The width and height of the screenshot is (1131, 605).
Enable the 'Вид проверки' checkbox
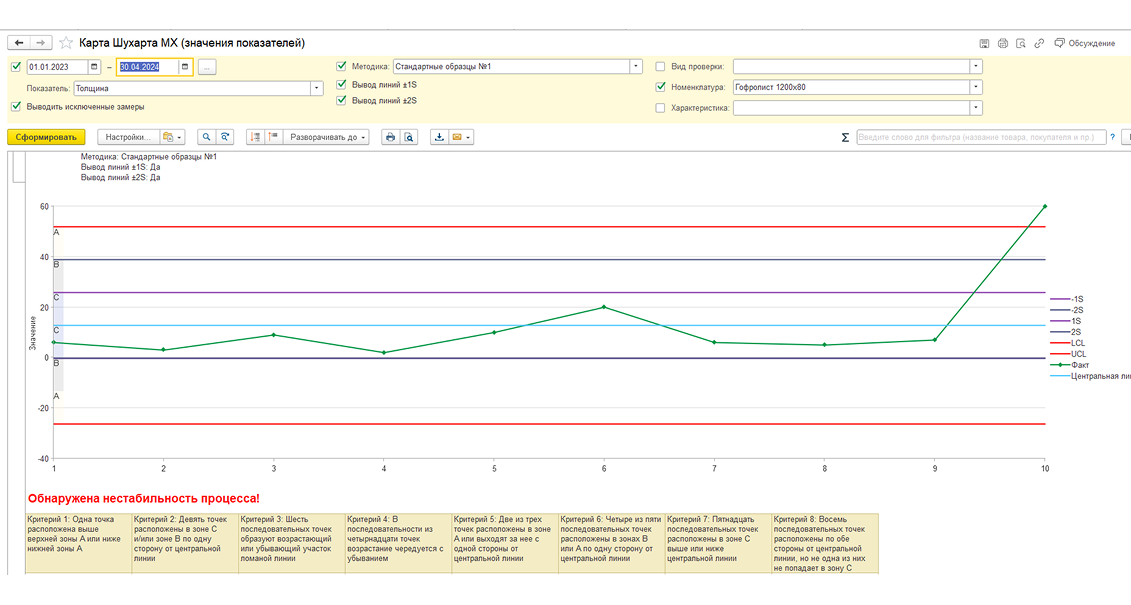(x=660, y=66)
